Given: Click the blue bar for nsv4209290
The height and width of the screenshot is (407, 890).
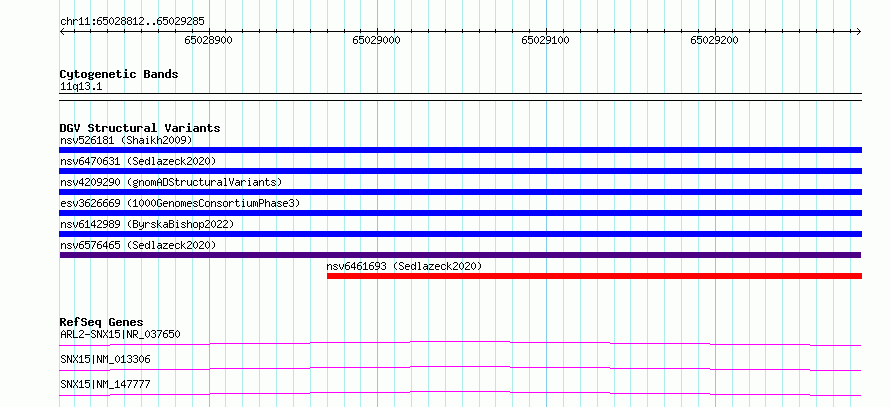Looking at the screenshot, I should tap(460, 192).
